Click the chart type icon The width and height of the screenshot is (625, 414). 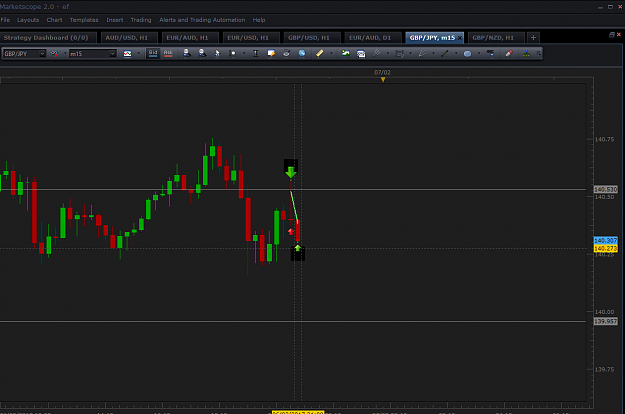point(128,54)
